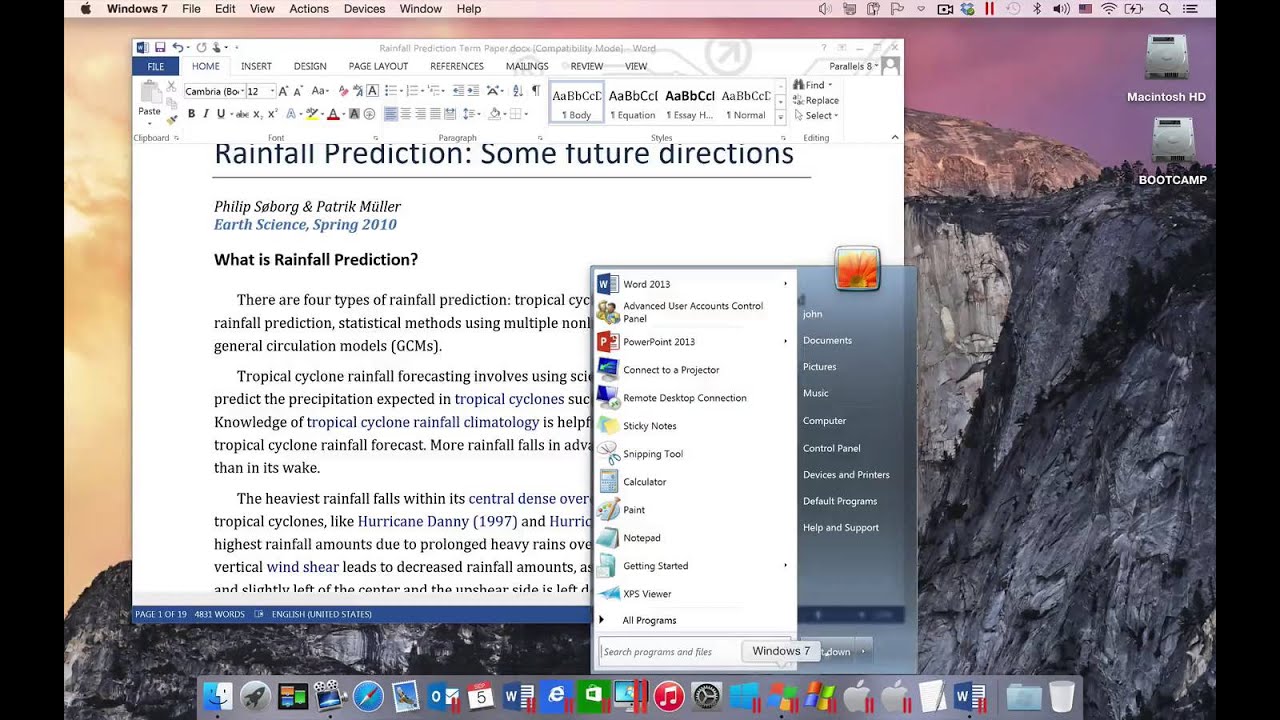
Task: Click the Sort A-Z icon
Action: 517,91
